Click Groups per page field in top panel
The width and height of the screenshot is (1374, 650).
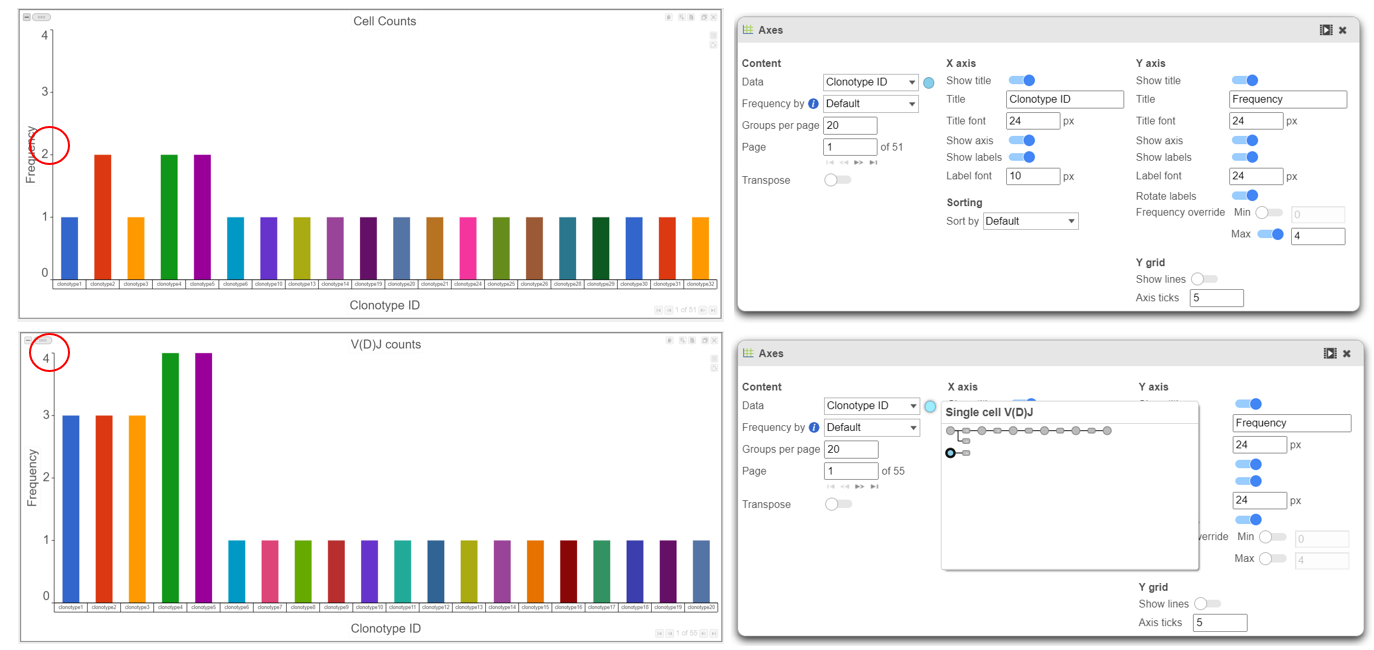[x=849, y=126]
